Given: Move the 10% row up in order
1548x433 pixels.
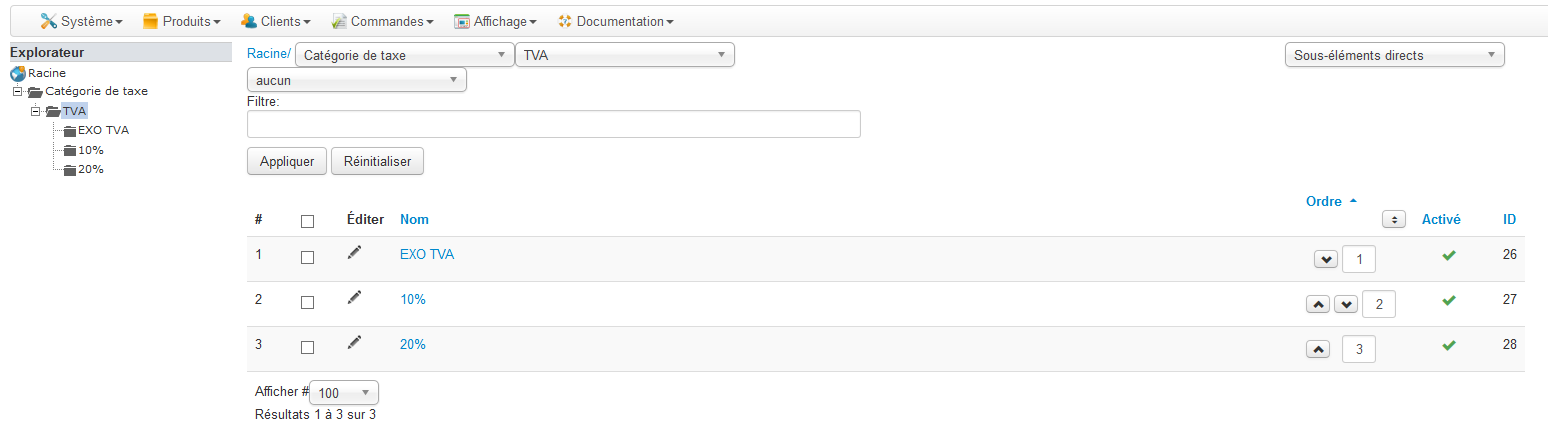Looking at the screenshot, I should click(x=1318, y=304).
